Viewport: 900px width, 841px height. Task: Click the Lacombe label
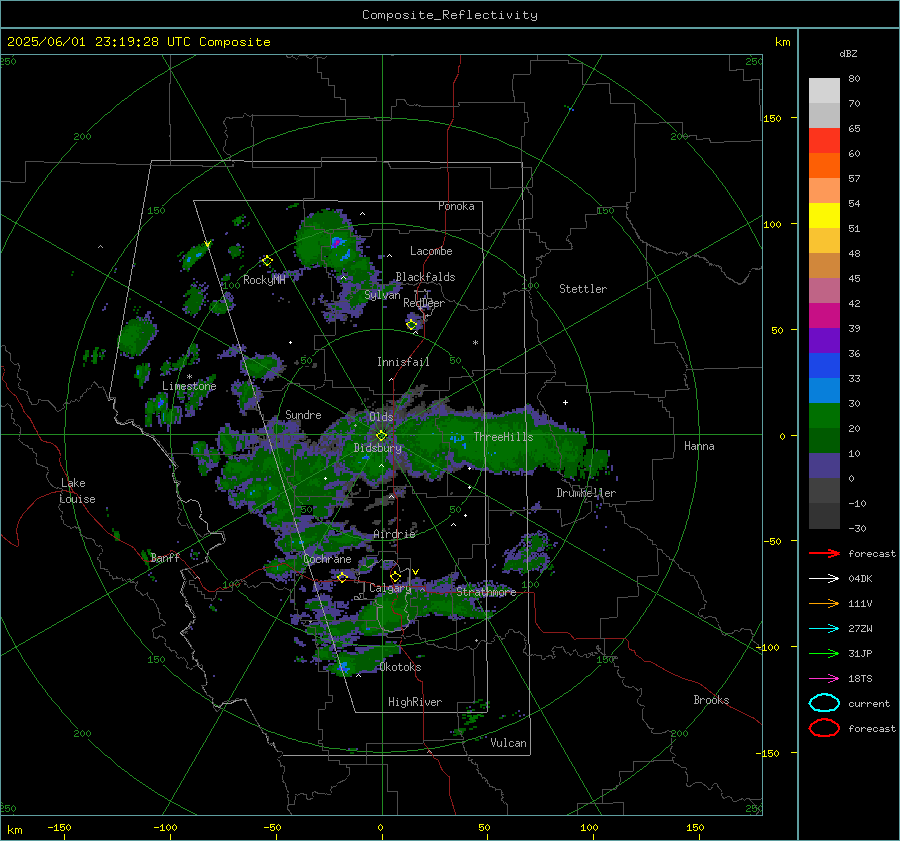coord(431,251)
